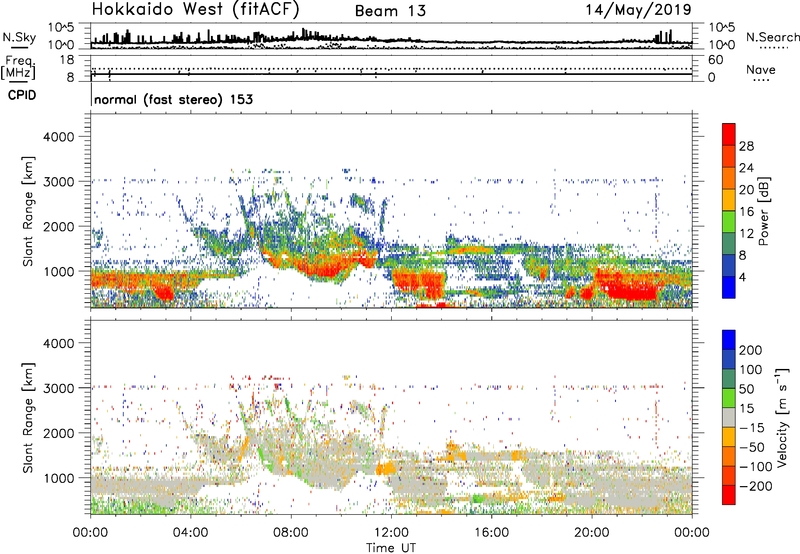800x554 pixels.
Task: Pick the gray segment of Velocity colorbar
Action: 728,413
